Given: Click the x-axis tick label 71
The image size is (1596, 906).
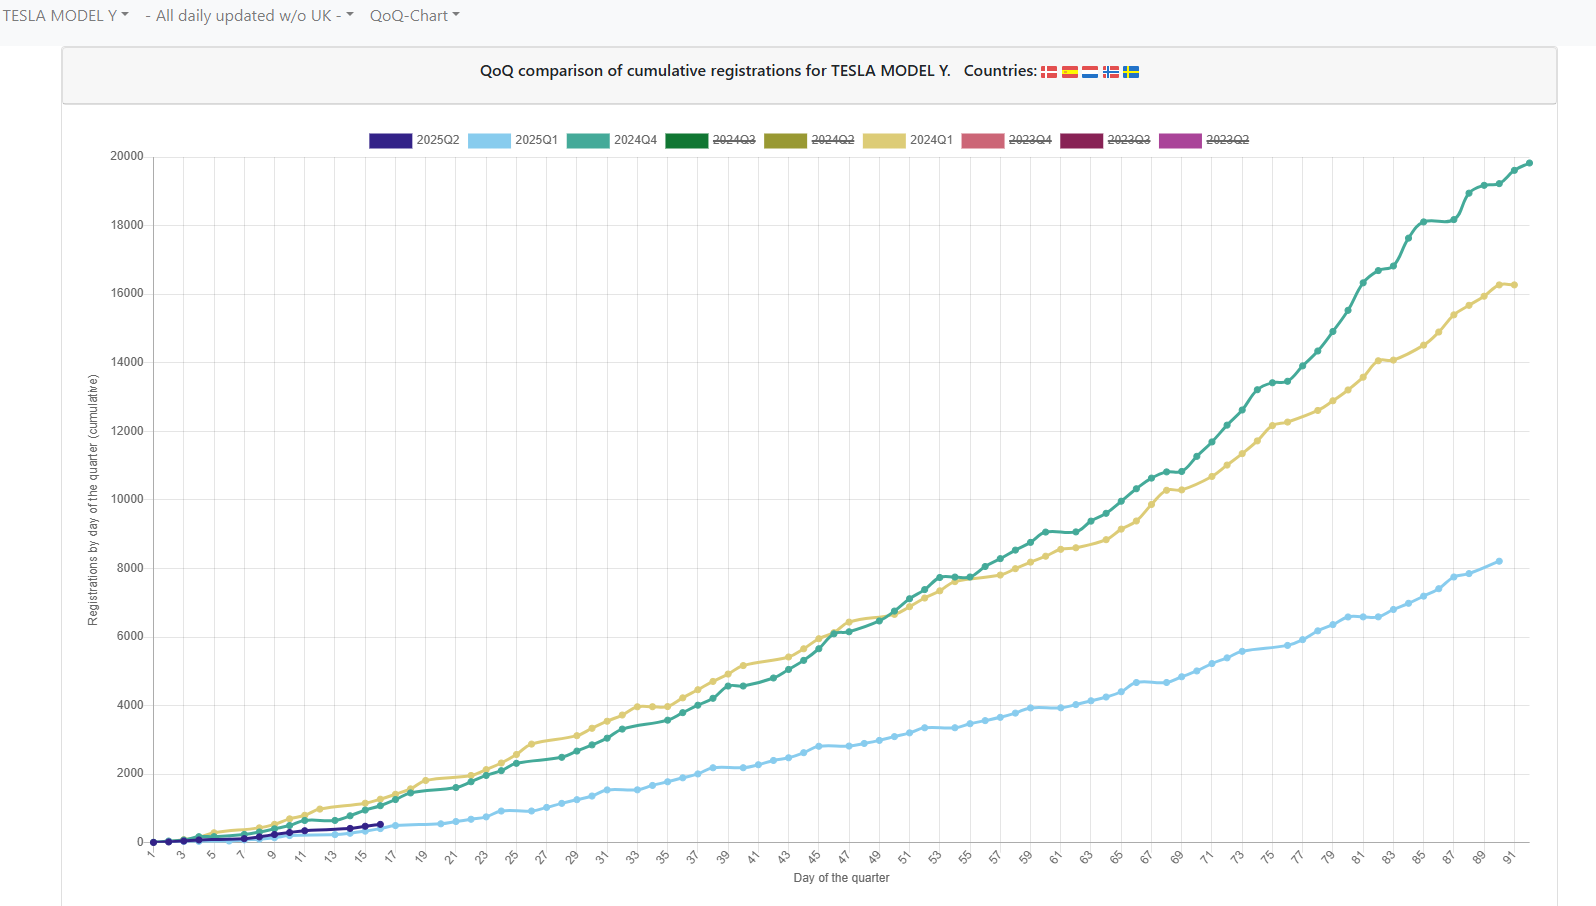Looking at the screenshot, I should pyautogui.click(x=1207, y=857).
